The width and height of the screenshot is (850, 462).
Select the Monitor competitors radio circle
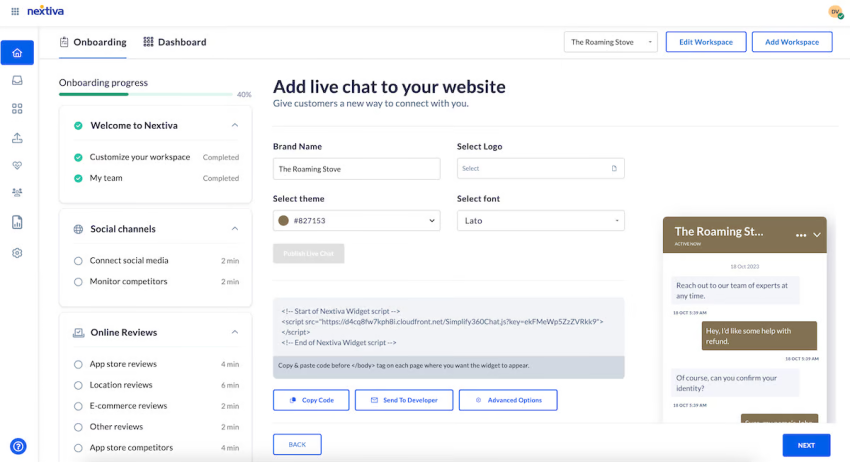(x=78, y=282)
